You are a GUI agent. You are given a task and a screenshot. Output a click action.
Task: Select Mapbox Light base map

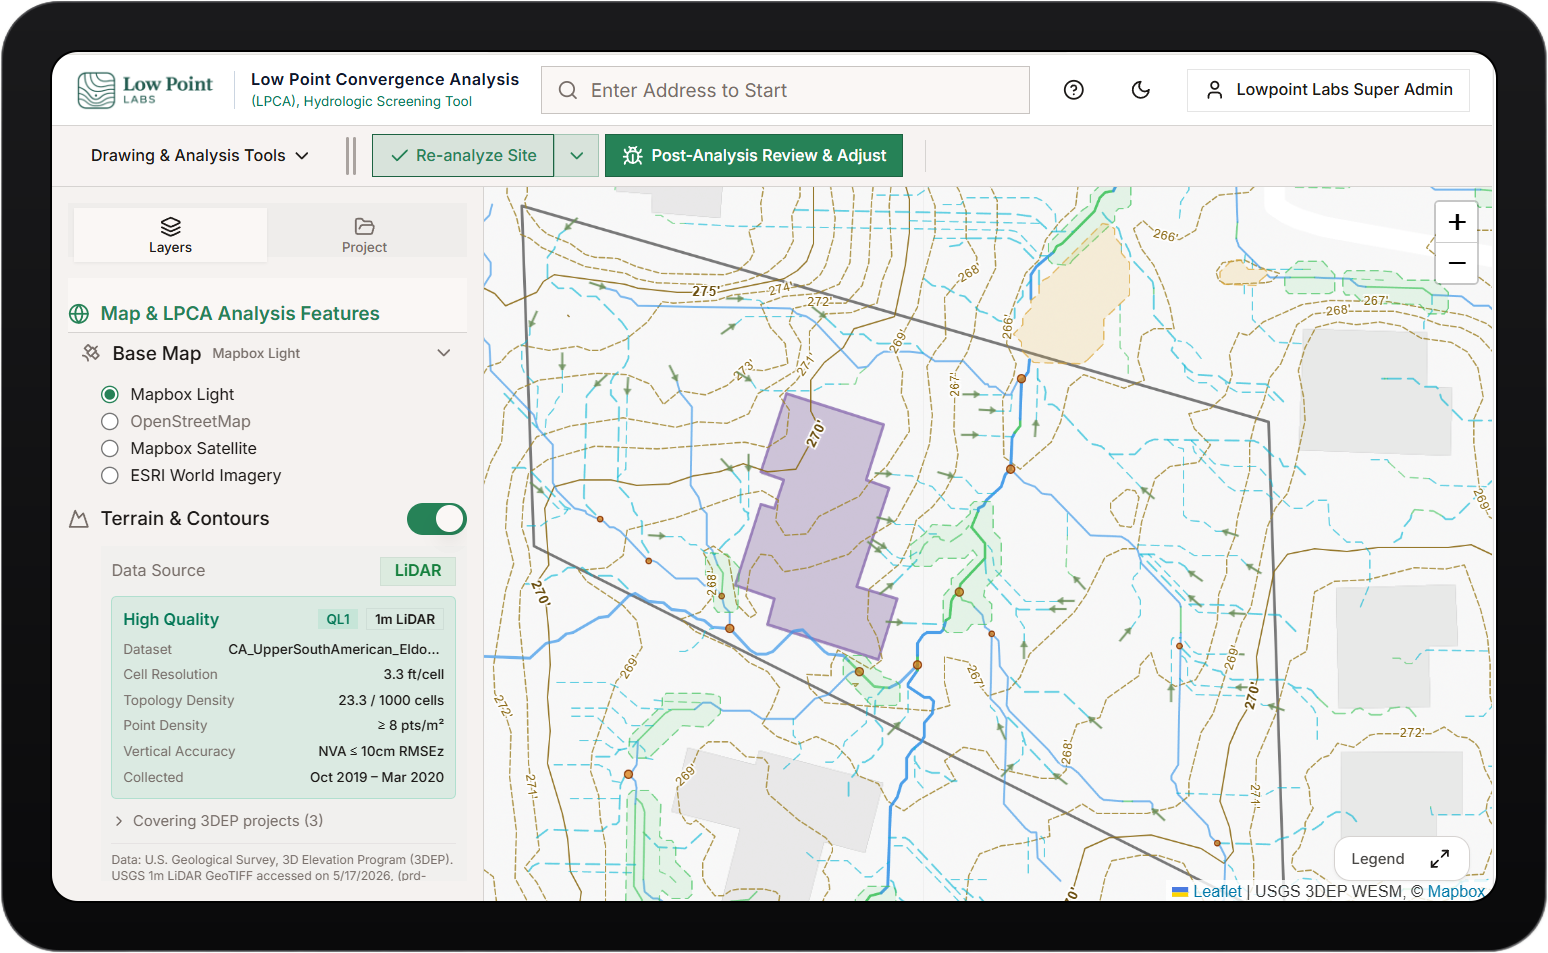coord(110,395)
